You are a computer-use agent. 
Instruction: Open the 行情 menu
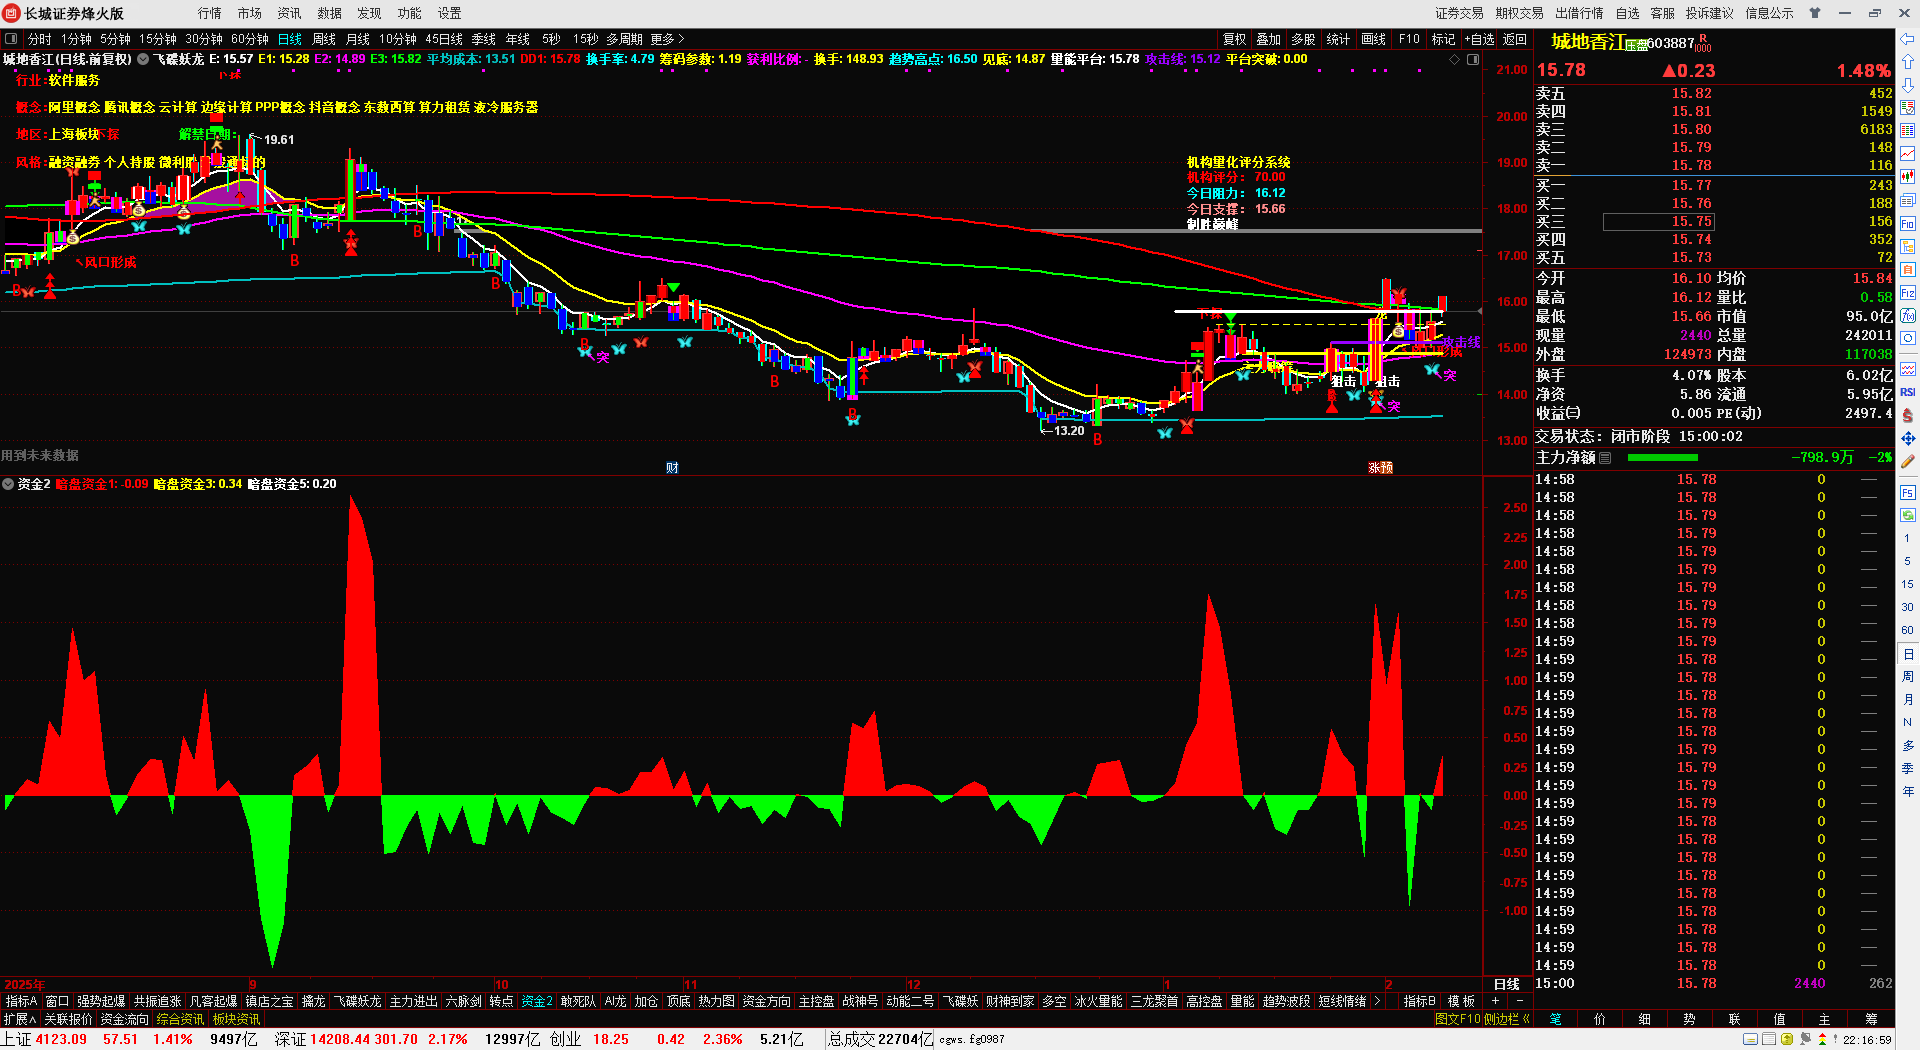[210, 13]
